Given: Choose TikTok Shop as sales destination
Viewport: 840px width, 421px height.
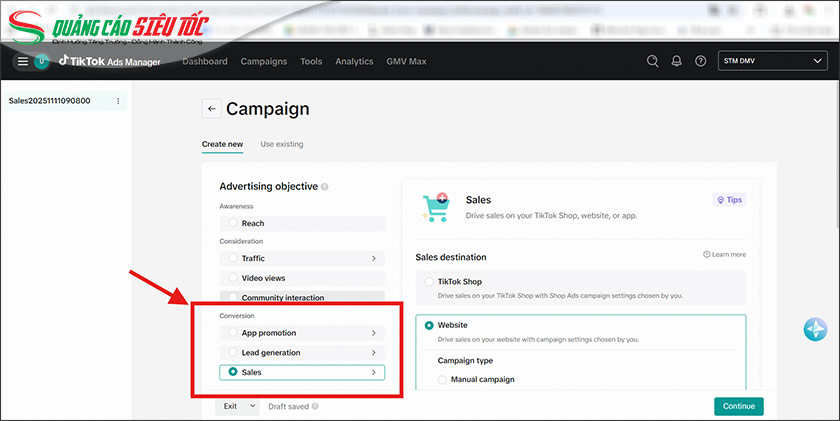Looking at the screenshot, I should click(430, 282).
